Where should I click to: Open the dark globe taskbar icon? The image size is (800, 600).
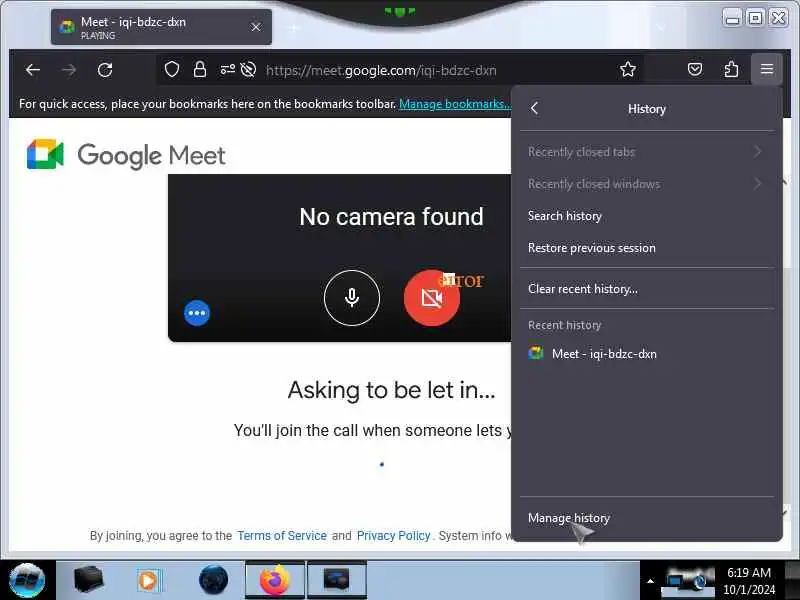213,580
